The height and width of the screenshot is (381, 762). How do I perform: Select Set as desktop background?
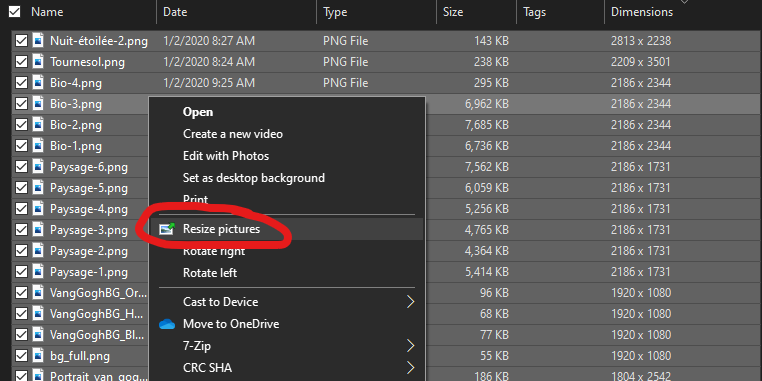(x=254, y=178)
